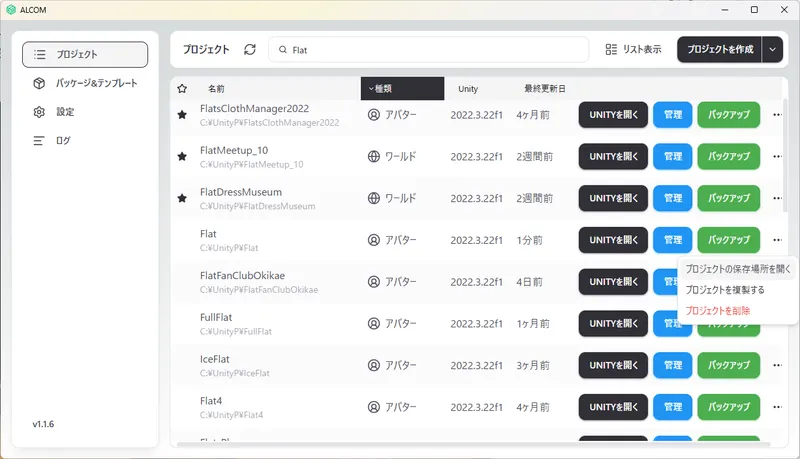800x459 pixels.
Task: Open FlatMeetup_10 in Unity
Action: [613, 157]
